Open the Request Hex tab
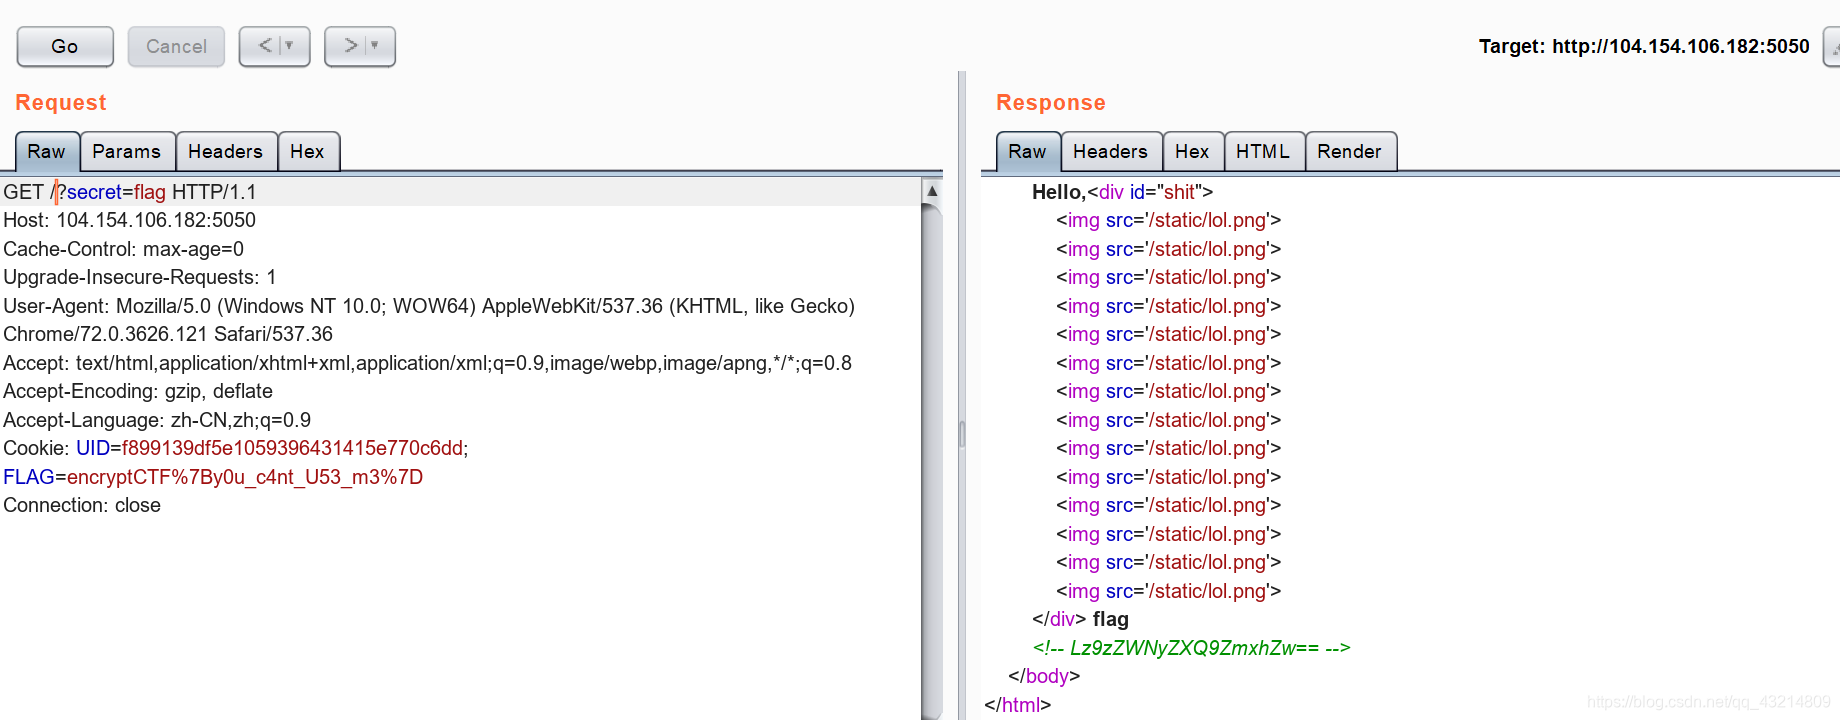Screen dimensions: 1840x720 click(x=308, y=152)
